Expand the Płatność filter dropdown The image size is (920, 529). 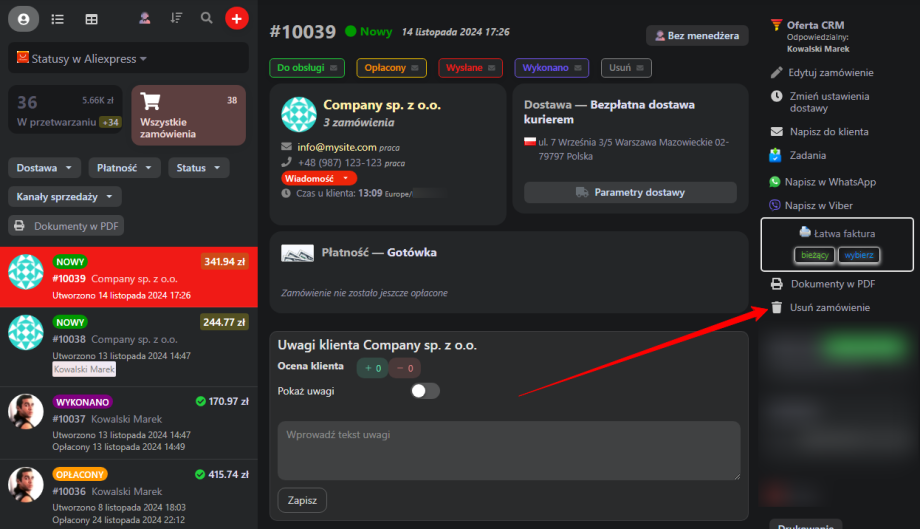tap(125, 168)
